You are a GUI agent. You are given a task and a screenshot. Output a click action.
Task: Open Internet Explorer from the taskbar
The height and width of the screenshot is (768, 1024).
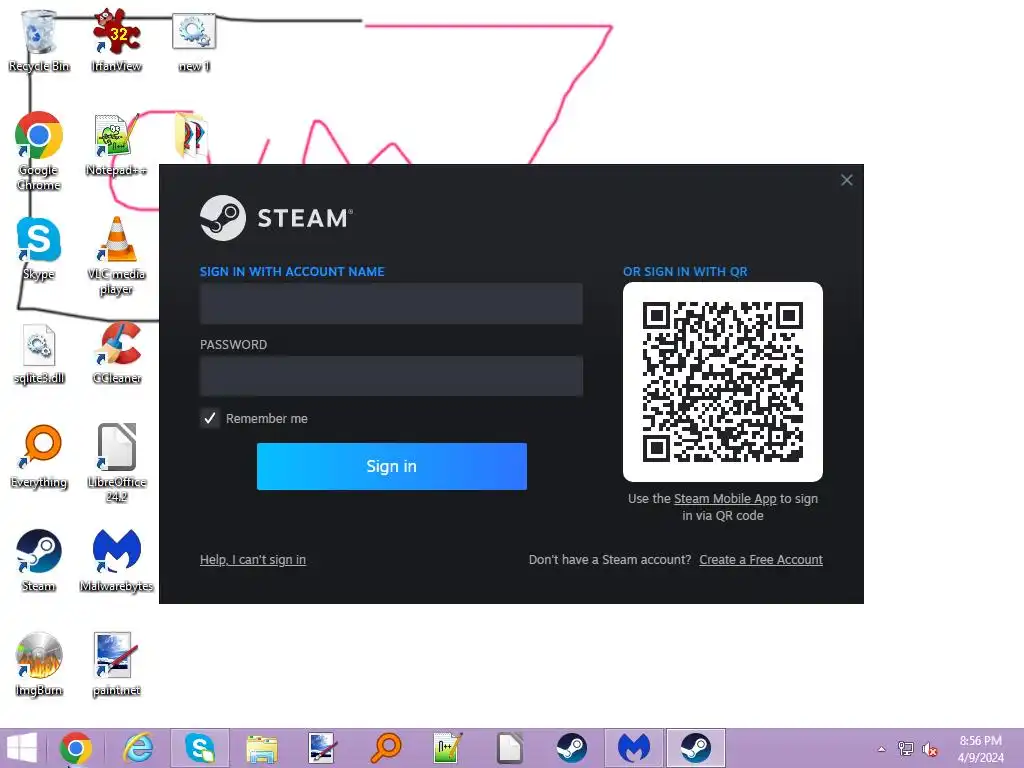point(138,748)
